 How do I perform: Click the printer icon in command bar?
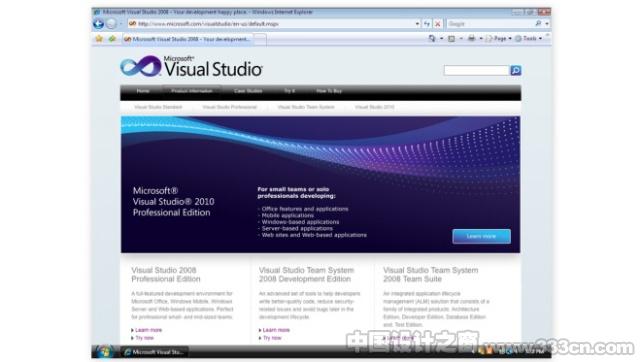(x=471, y=38)
